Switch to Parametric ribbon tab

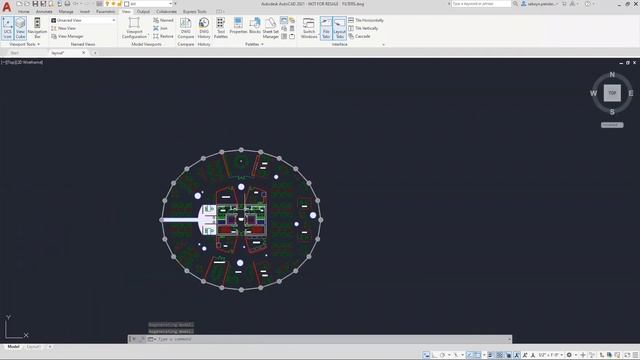105,12
